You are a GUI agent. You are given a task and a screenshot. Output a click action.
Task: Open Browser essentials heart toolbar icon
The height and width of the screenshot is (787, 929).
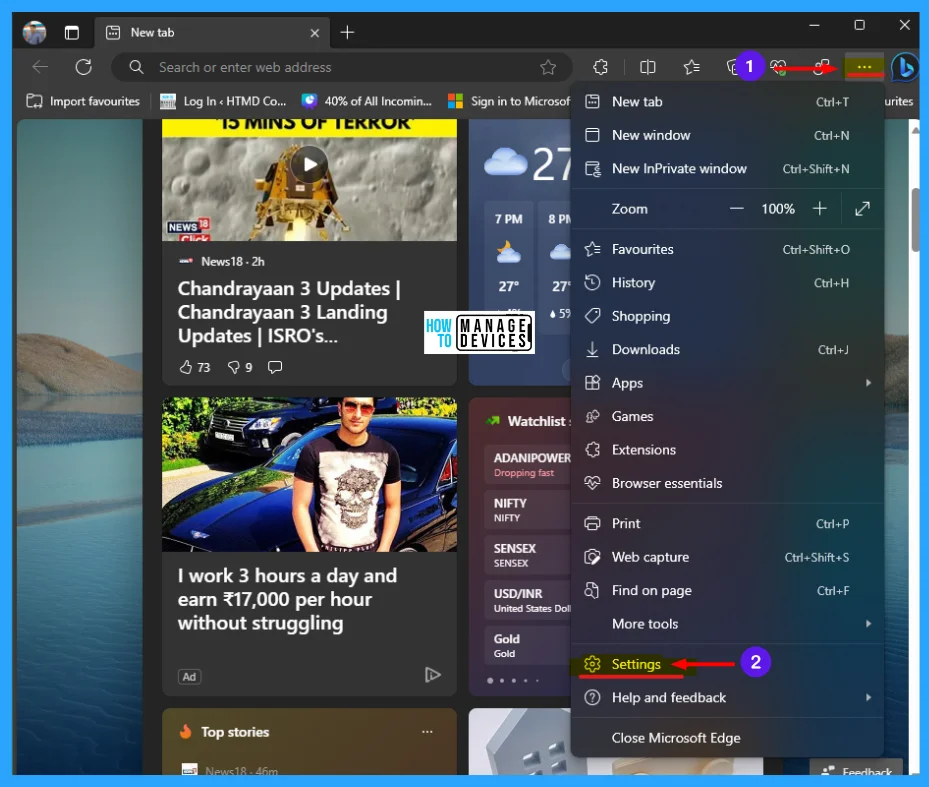[x=779, y=67]
